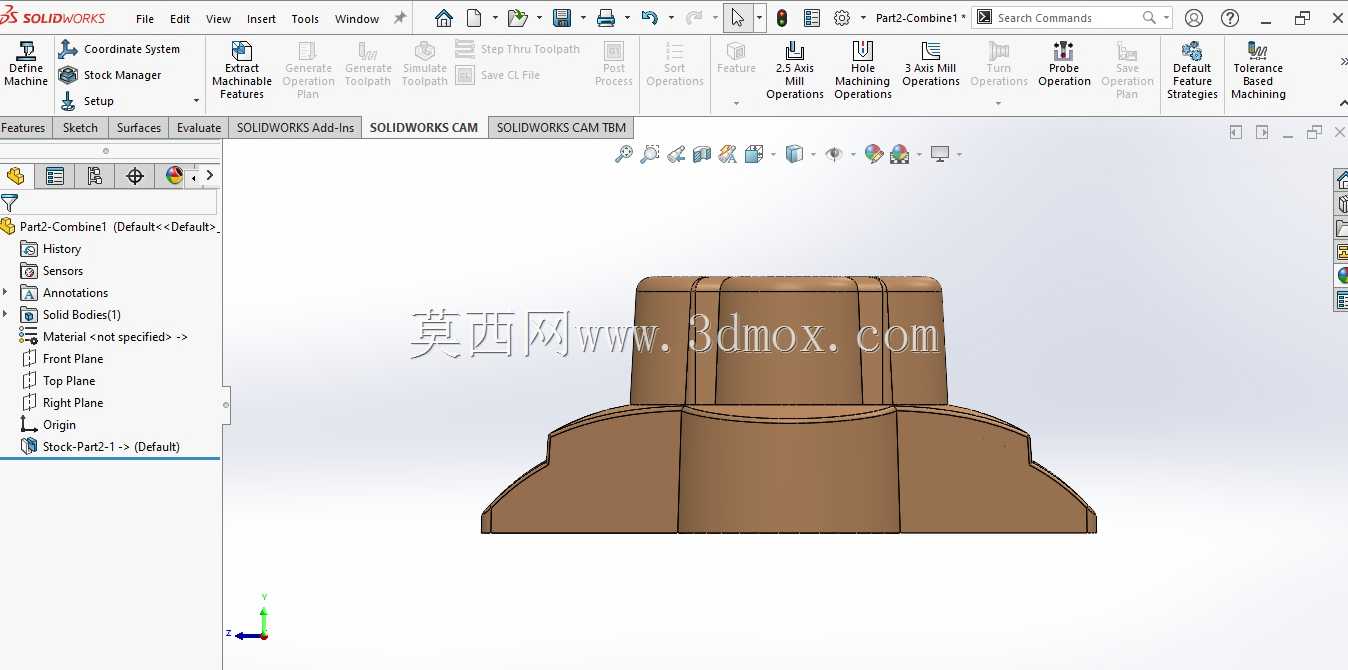Open the Help question mark icon
Screen dimensions: 1348x670
1230,18
